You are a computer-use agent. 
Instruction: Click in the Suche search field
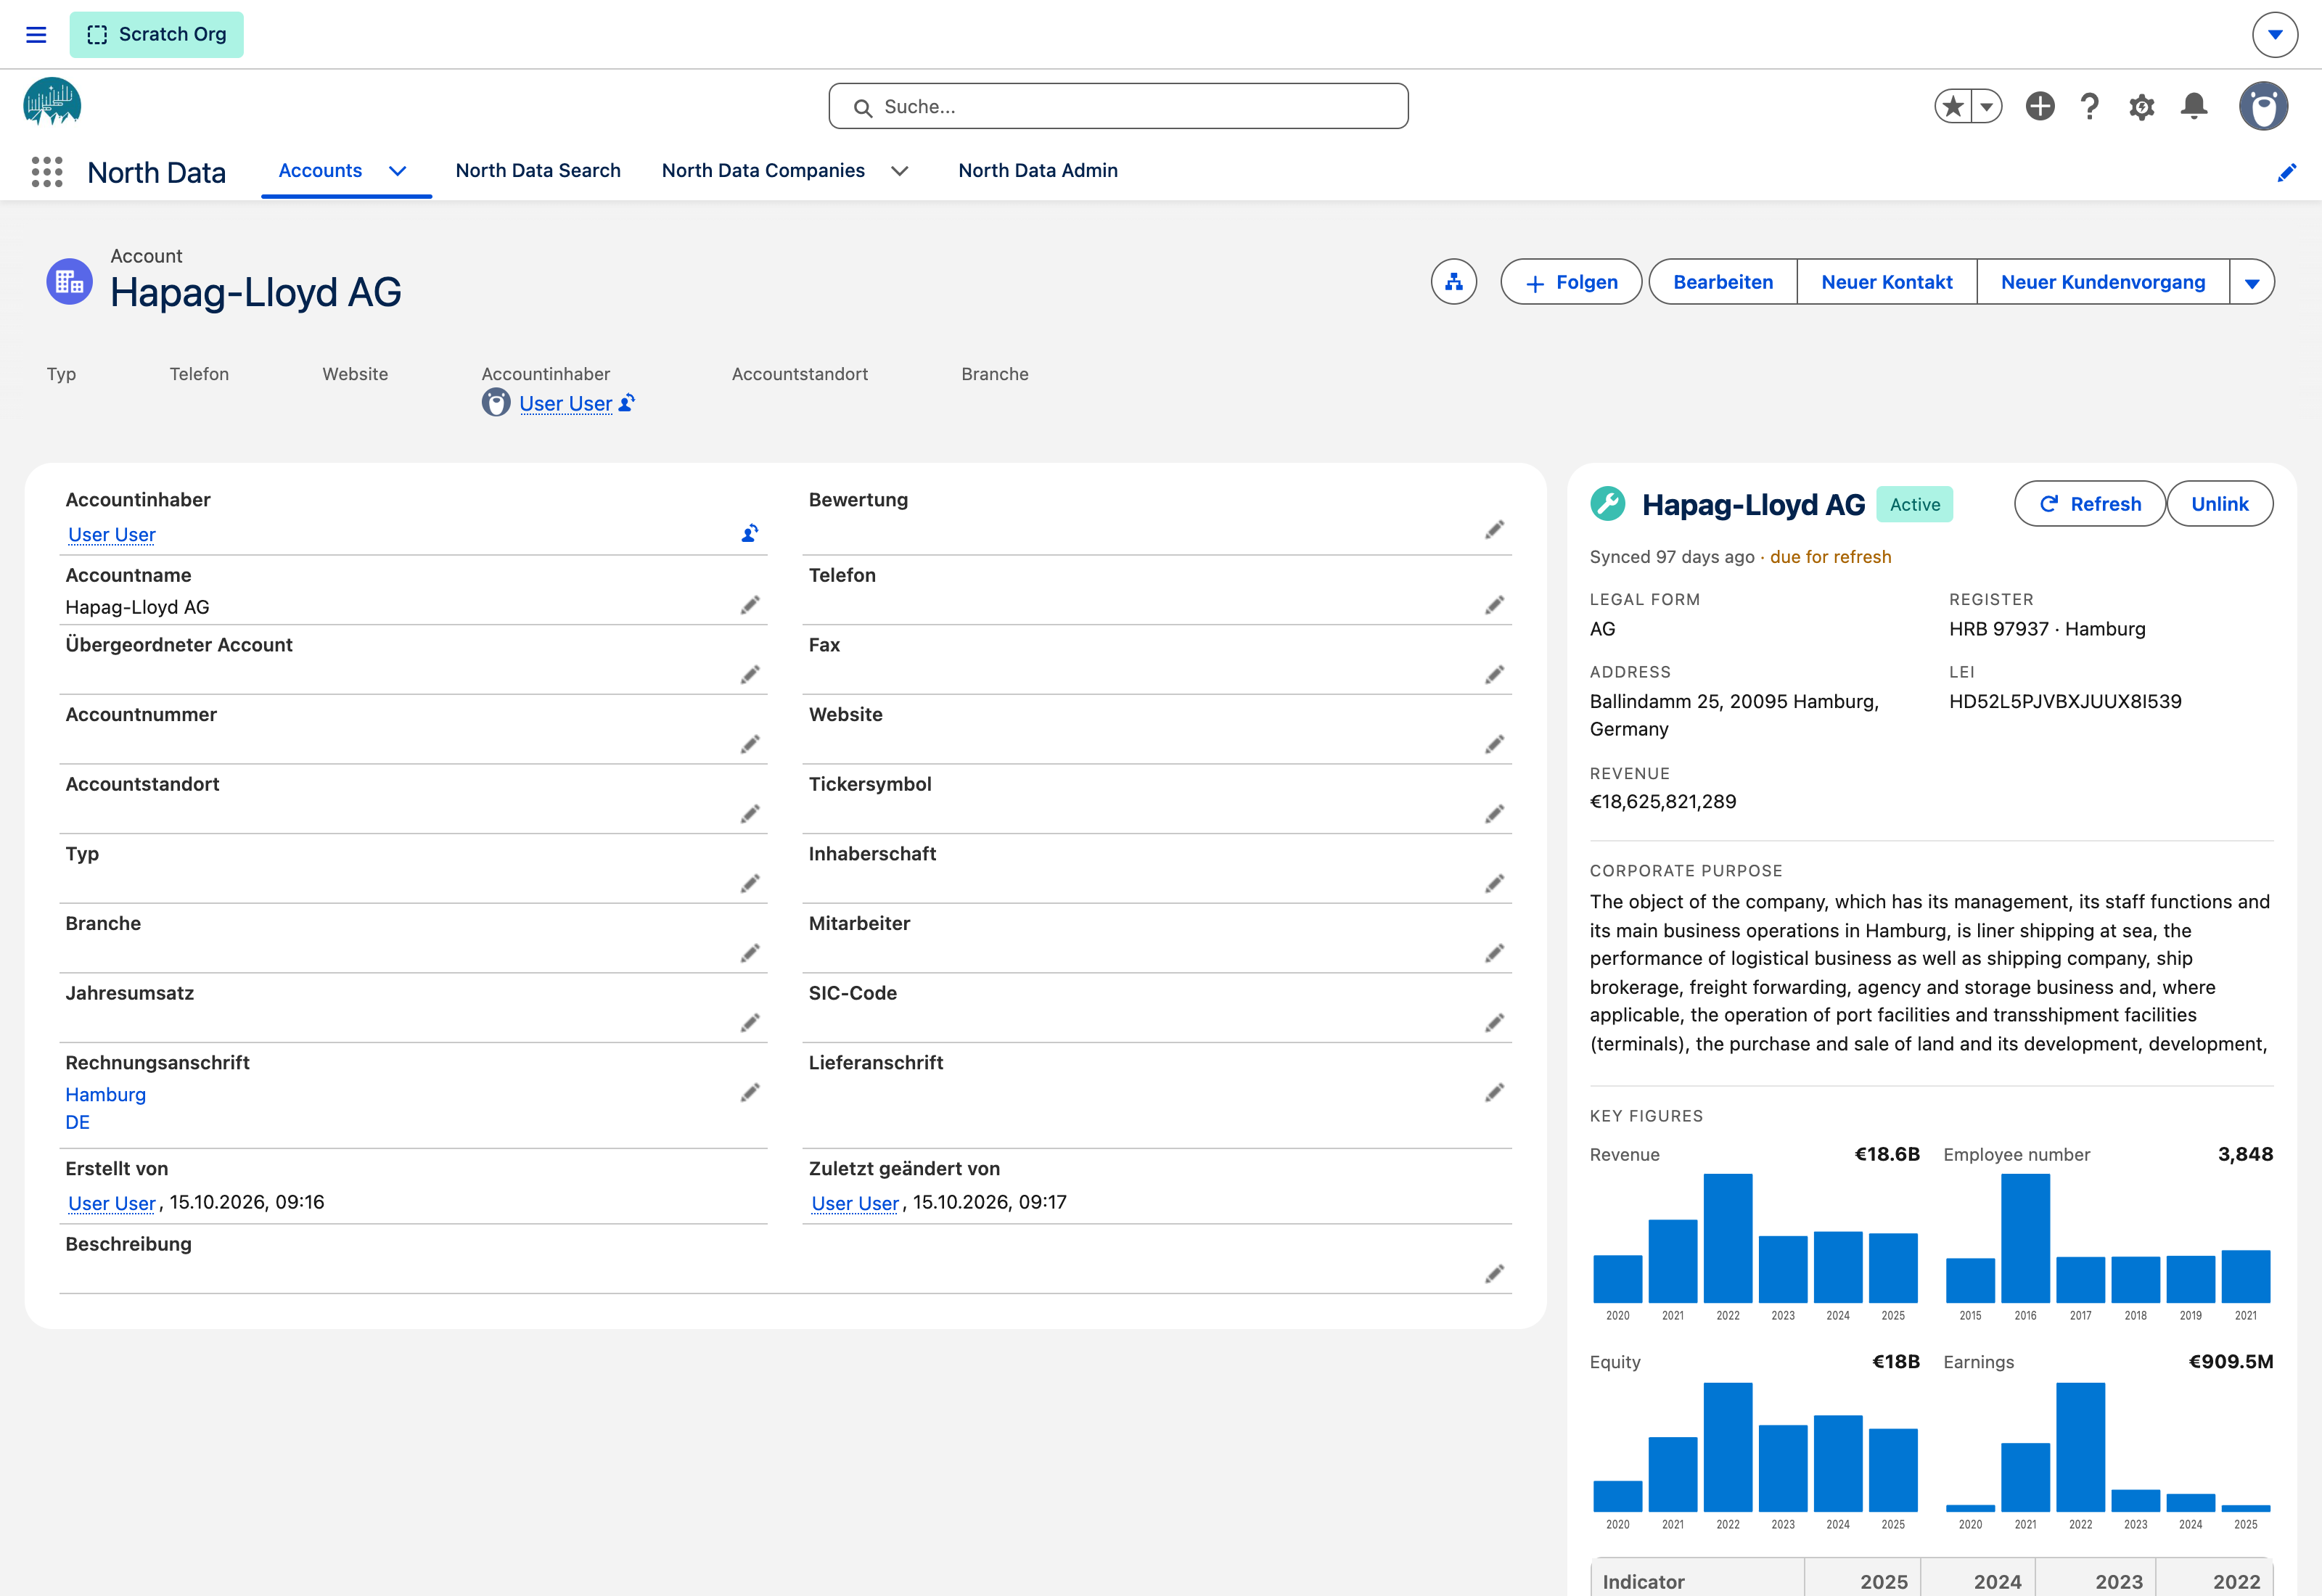point(1118,106)
